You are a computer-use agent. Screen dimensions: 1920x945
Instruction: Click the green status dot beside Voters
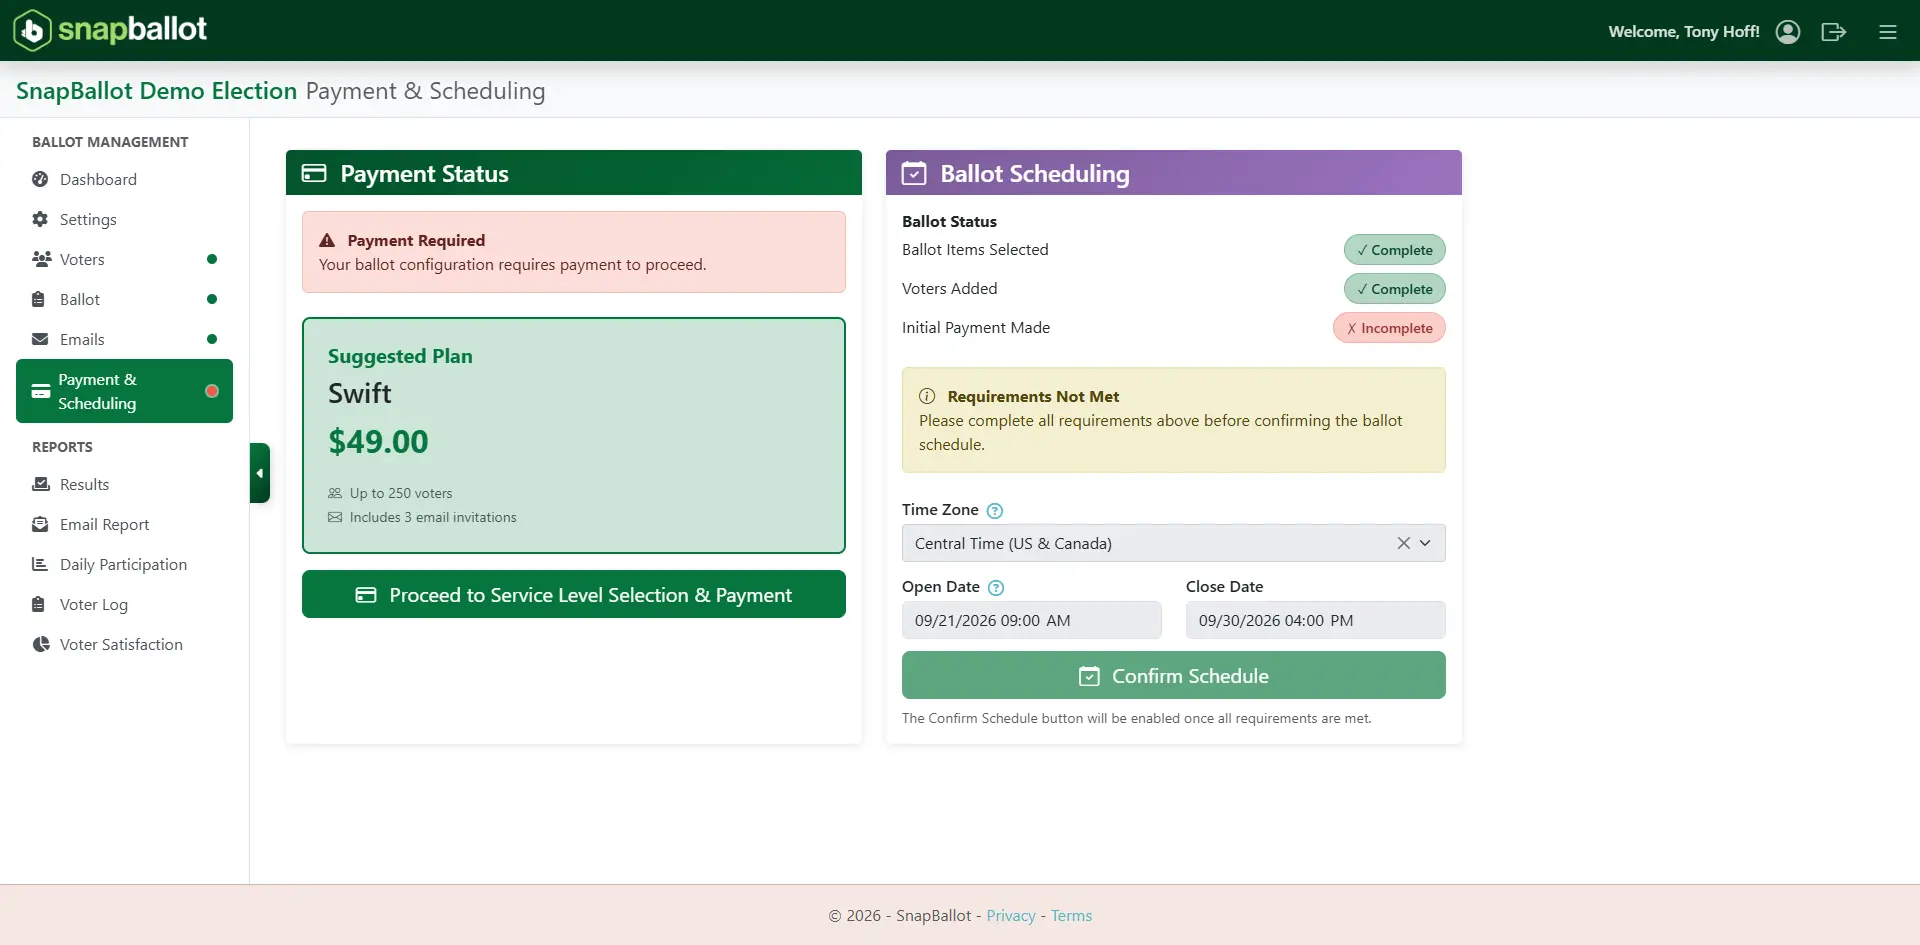click(x=212, y=260)
